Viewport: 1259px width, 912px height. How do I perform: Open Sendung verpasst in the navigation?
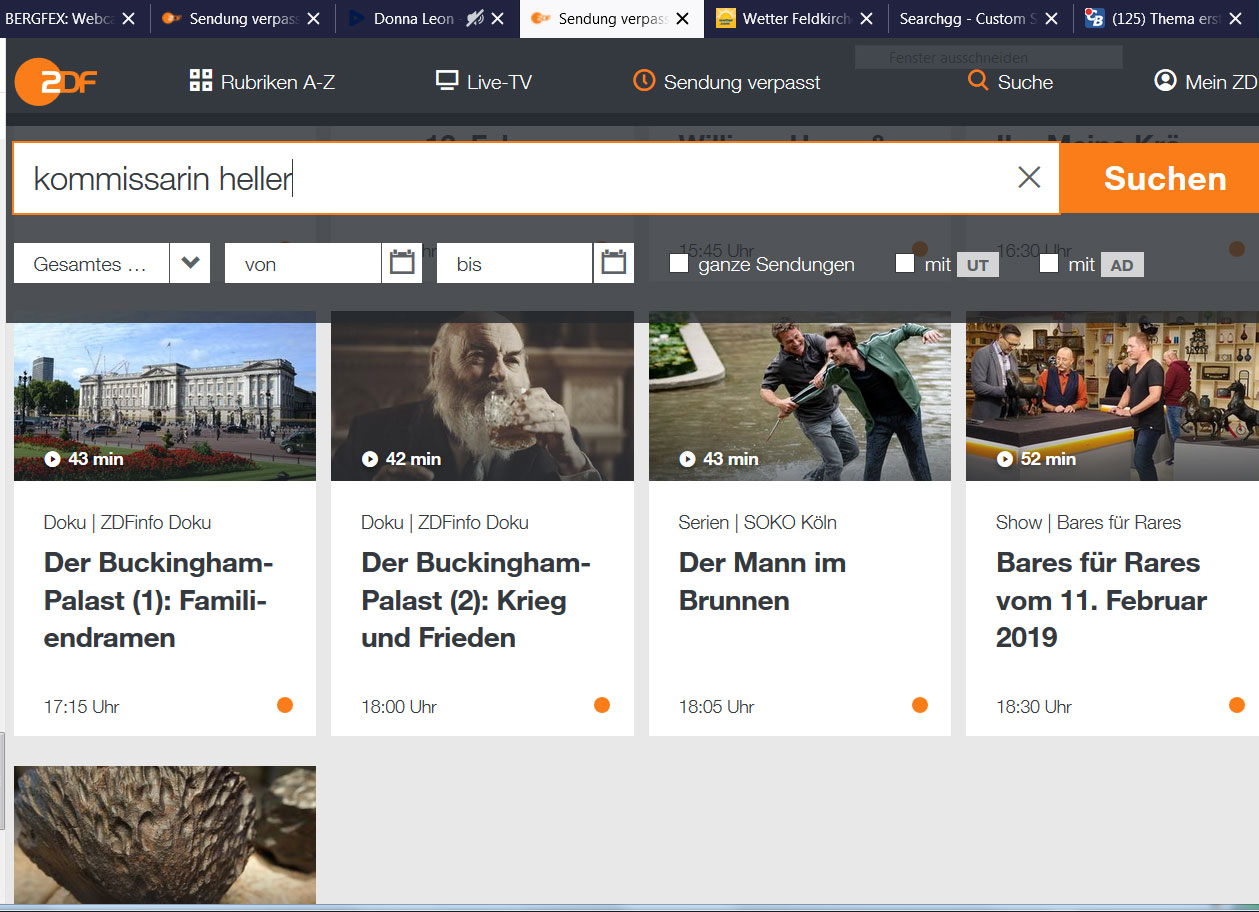click(x=727, y=82)
